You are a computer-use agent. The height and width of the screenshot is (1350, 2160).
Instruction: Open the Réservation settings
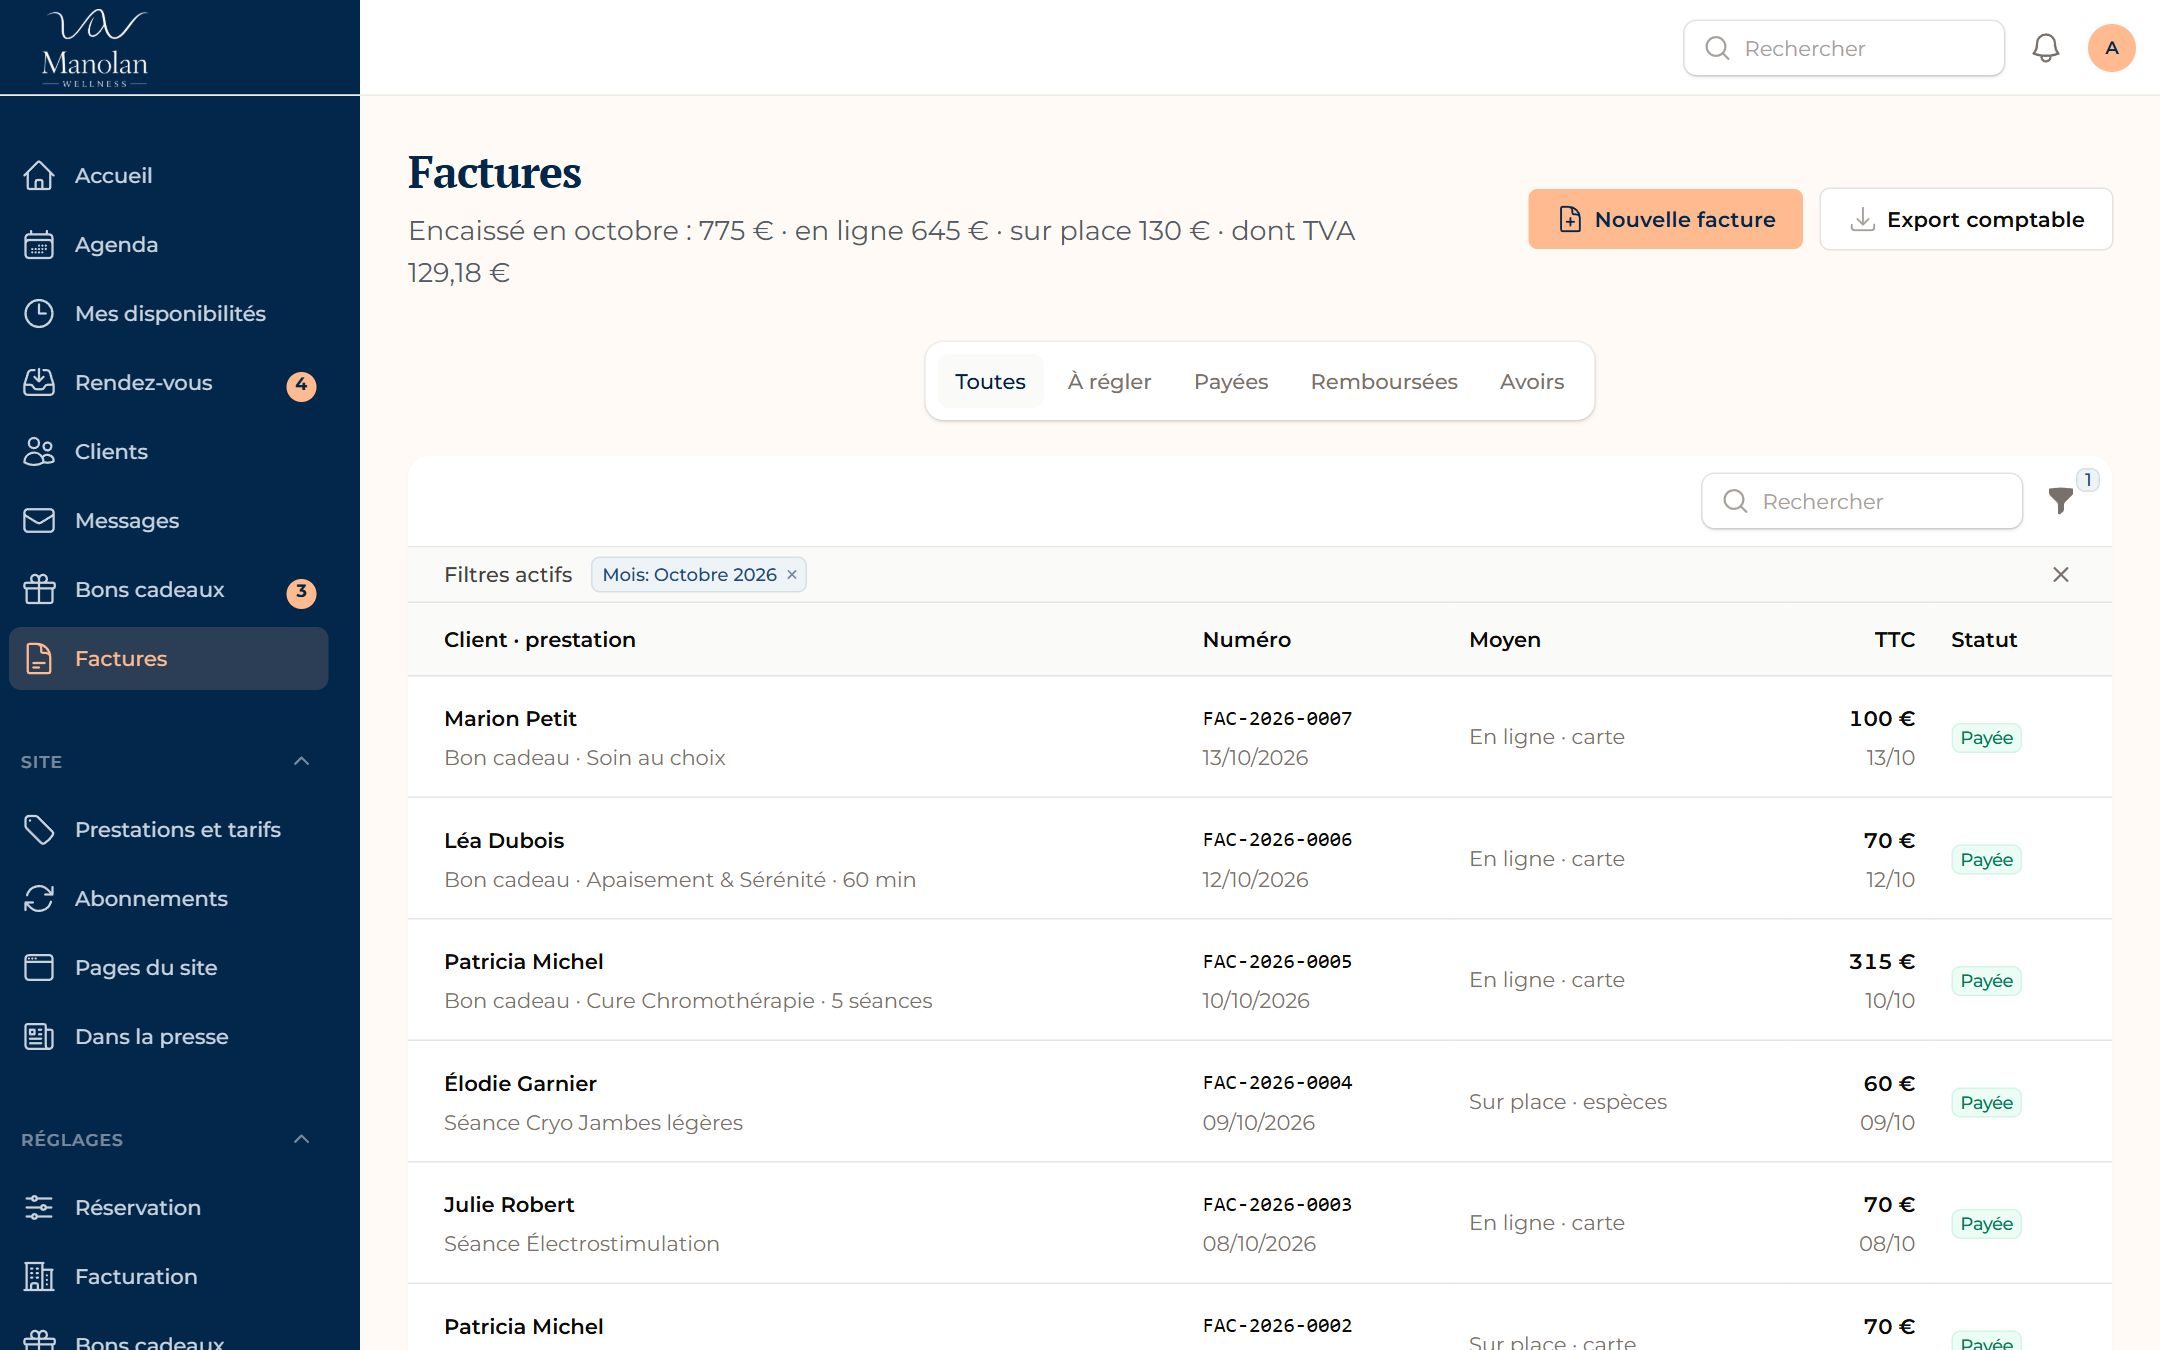pos(168,1207)
